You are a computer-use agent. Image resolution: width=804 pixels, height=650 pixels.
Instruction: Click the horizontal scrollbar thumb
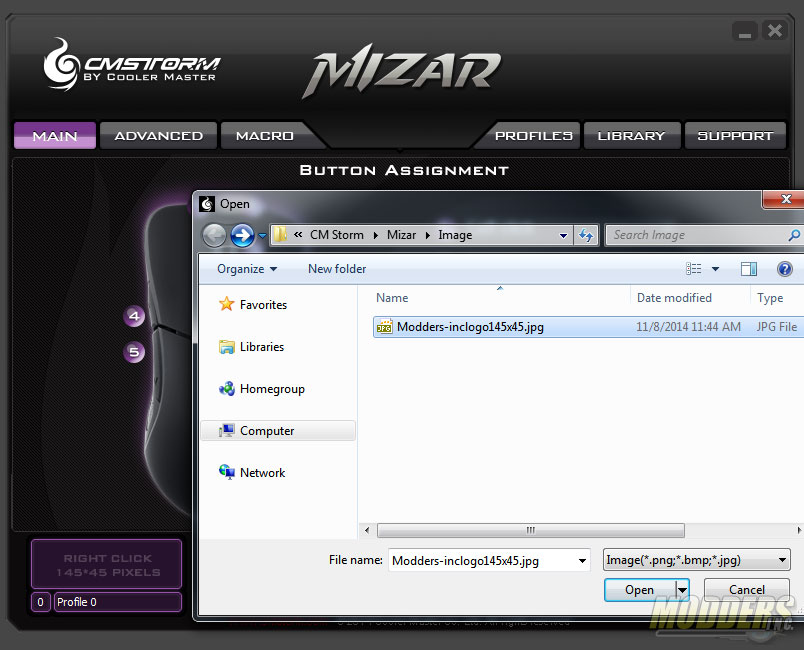click(x=530, y=530)
